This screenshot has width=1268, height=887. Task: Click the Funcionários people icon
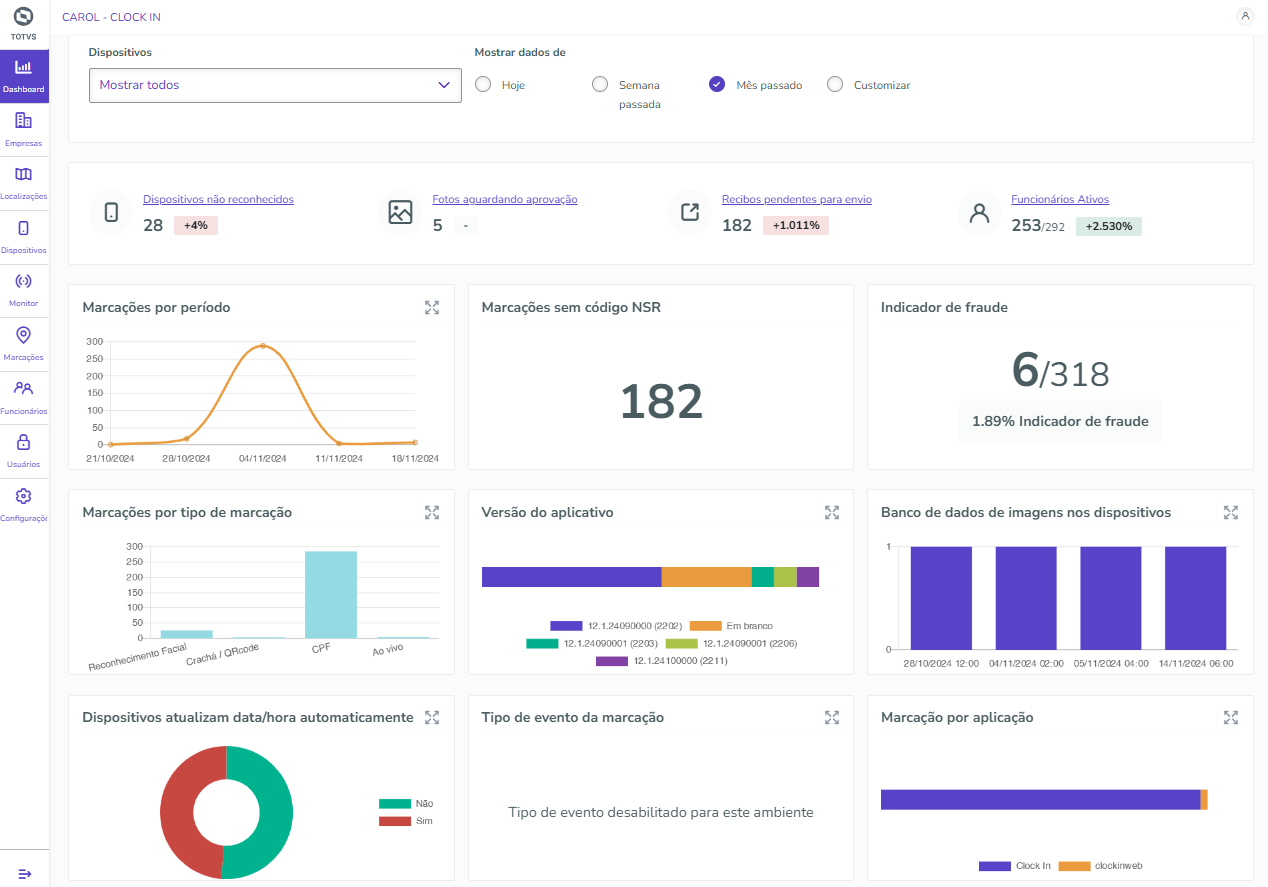coord(24,388)
